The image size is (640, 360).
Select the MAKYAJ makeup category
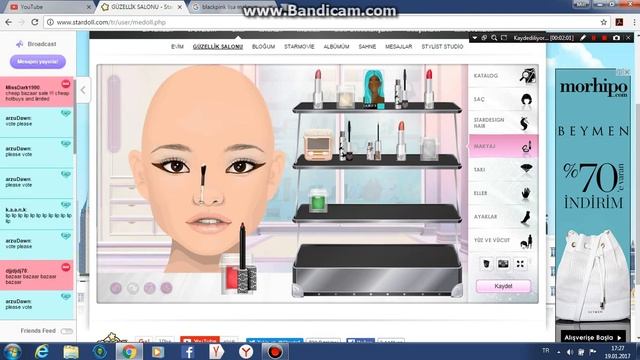pyautogui.click(x=503, y=146)
